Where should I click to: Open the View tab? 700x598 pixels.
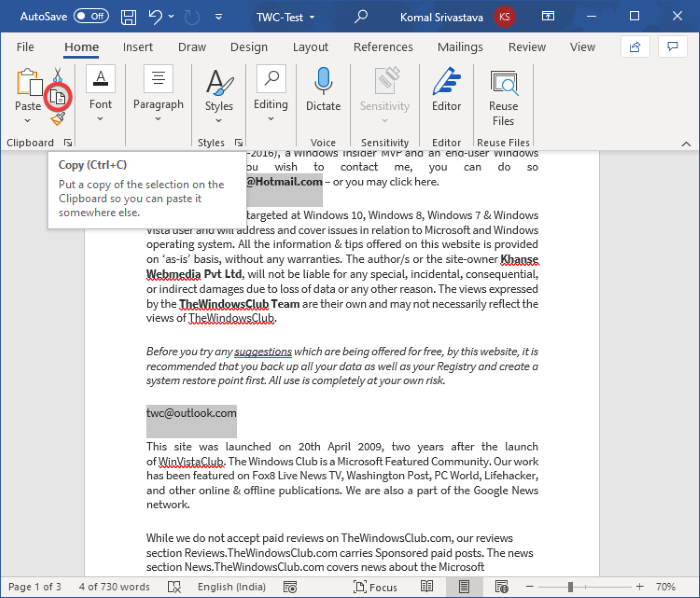pyautogui.click(x=582, y=47)
